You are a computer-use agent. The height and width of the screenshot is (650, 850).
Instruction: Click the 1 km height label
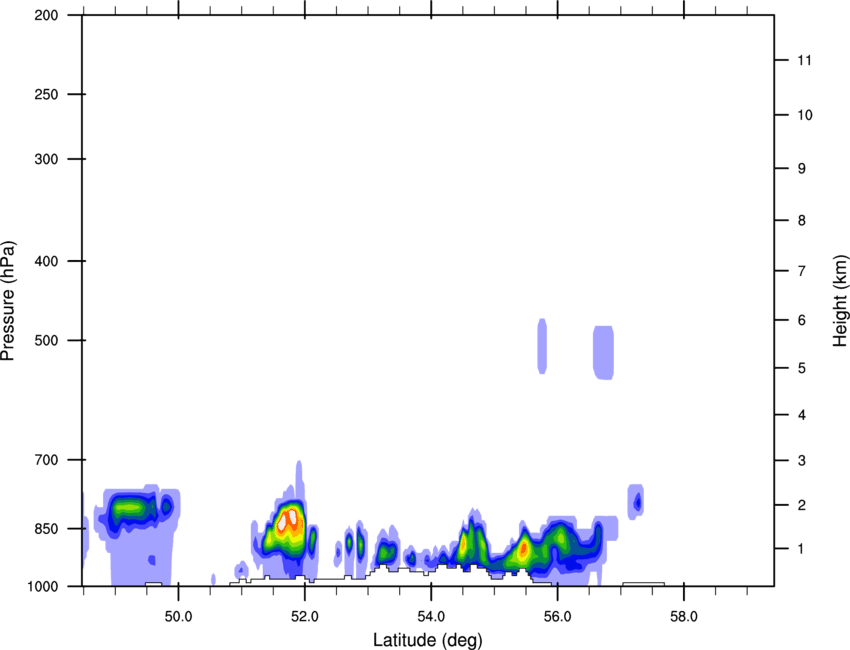801,549
